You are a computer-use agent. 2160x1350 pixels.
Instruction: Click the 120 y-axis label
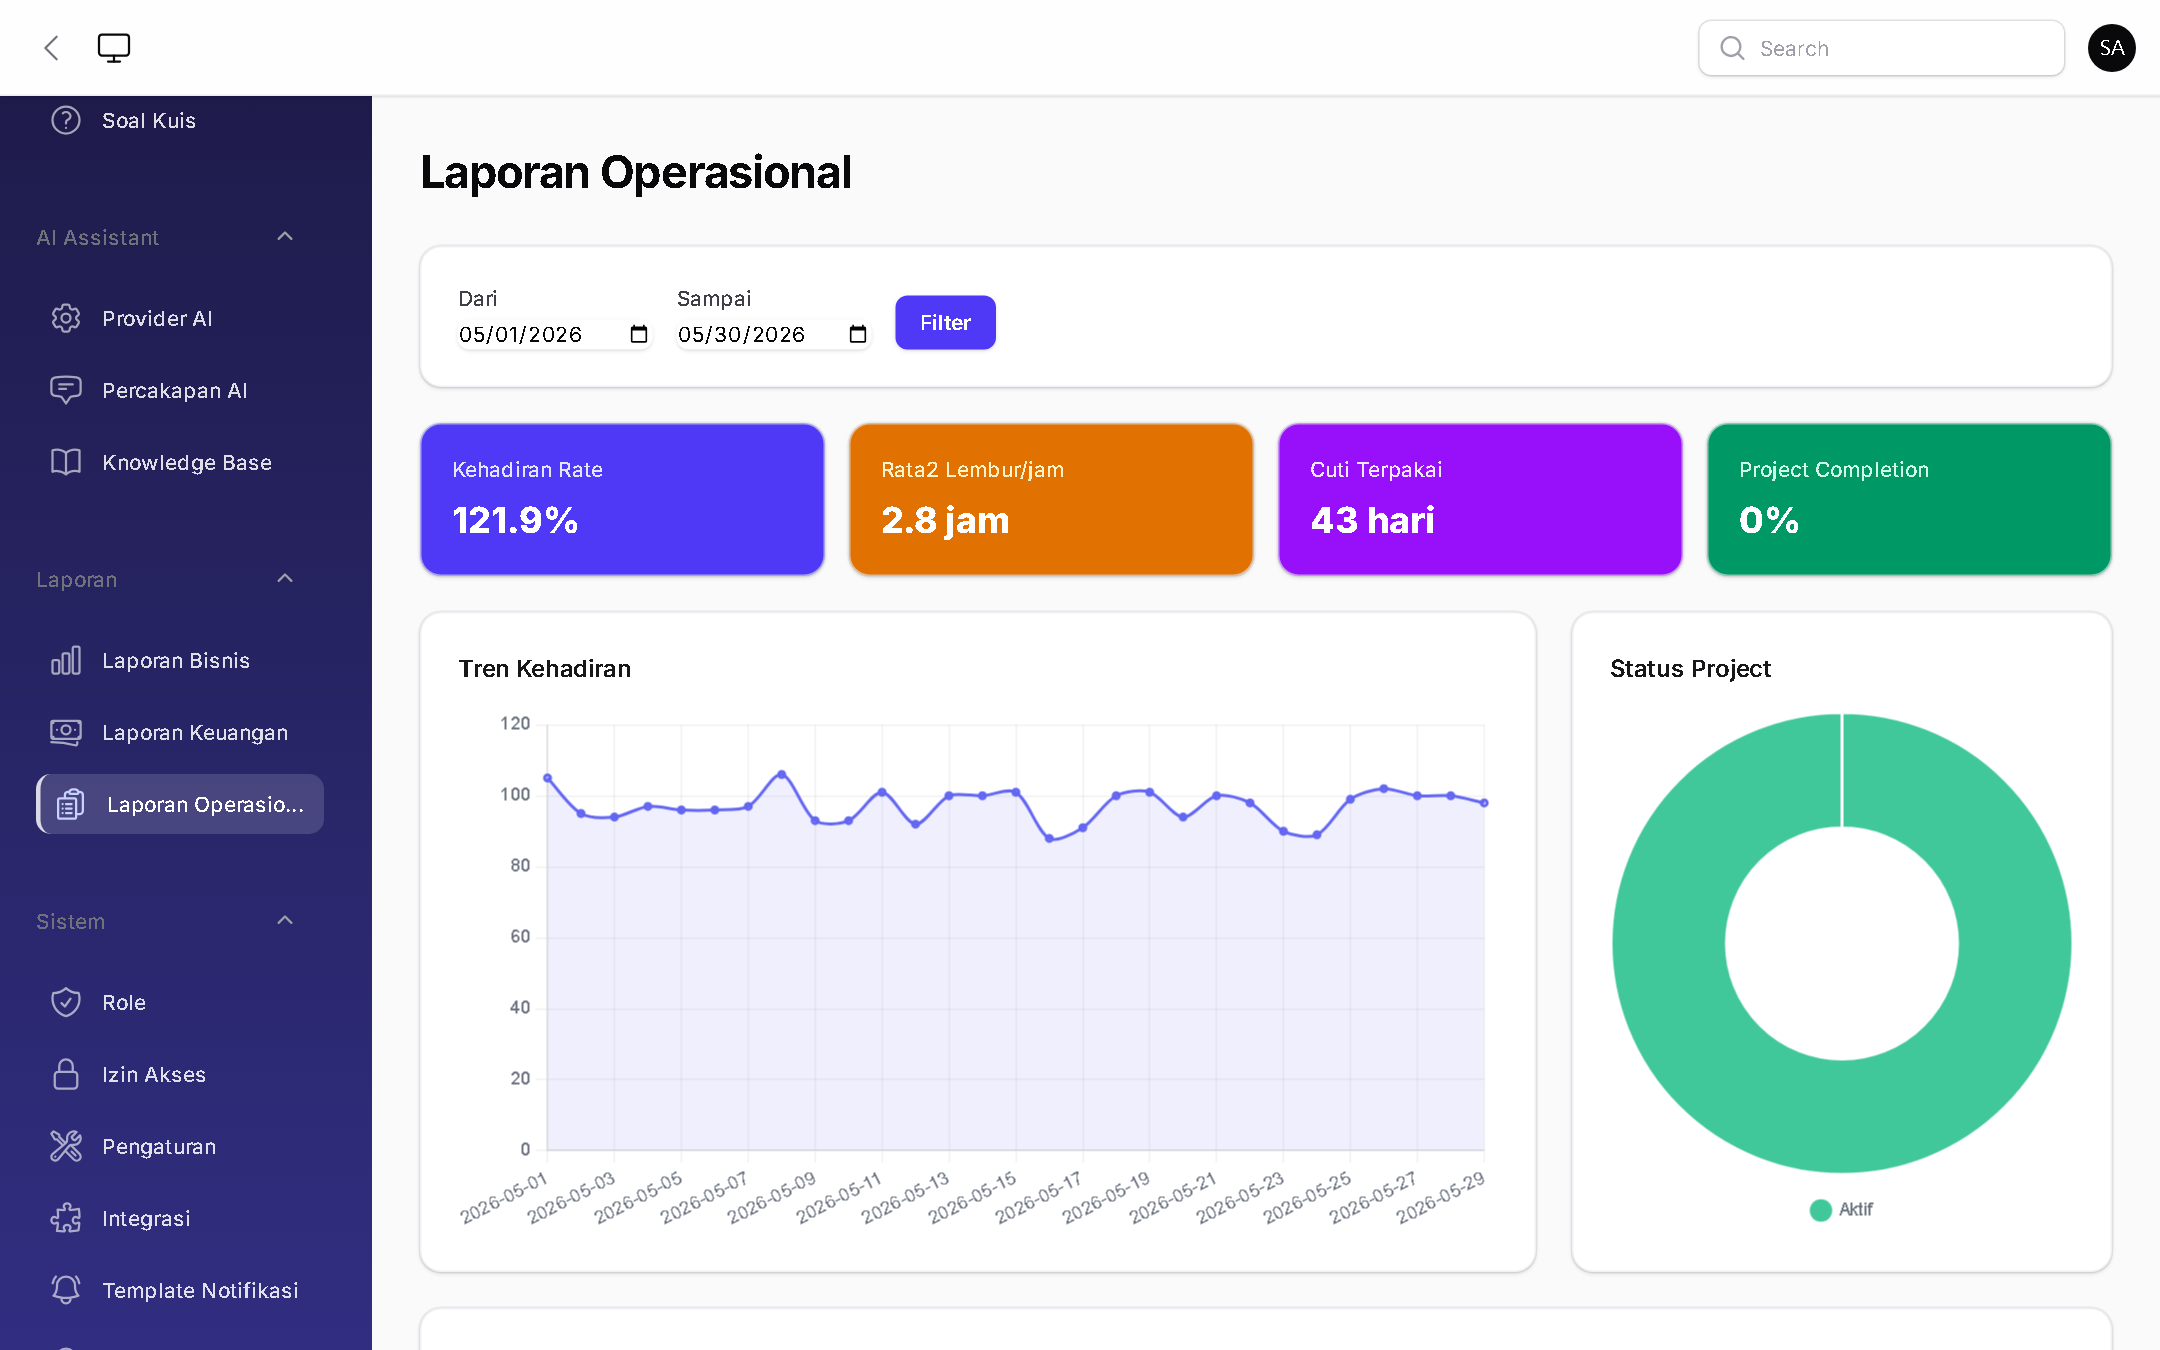tap(515, 723)
